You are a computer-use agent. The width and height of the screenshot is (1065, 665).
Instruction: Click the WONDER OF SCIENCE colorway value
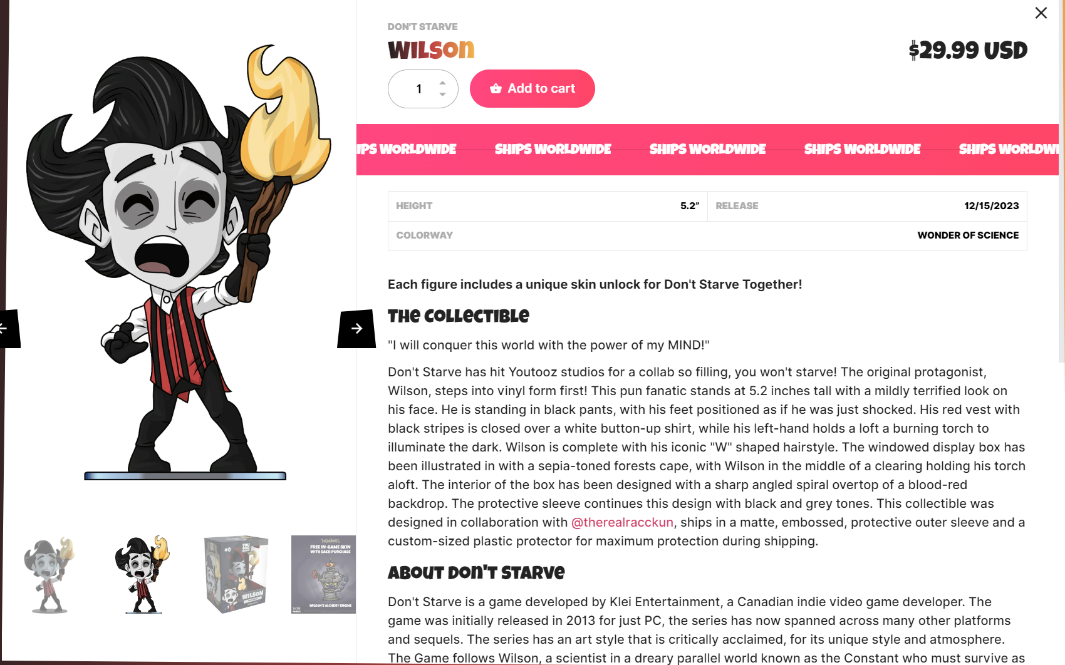click(x=968, y=235)
